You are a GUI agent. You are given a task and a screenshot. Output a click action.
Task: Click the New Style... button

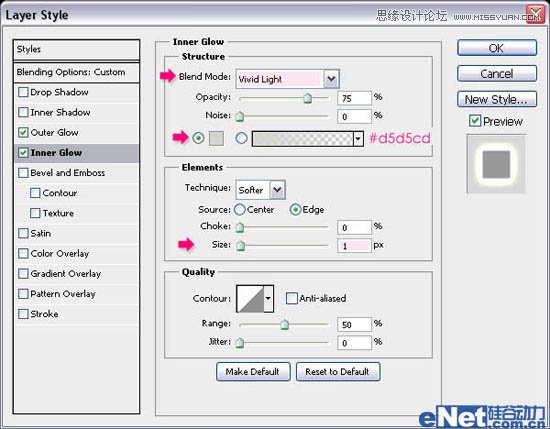[x=497, y=99]
